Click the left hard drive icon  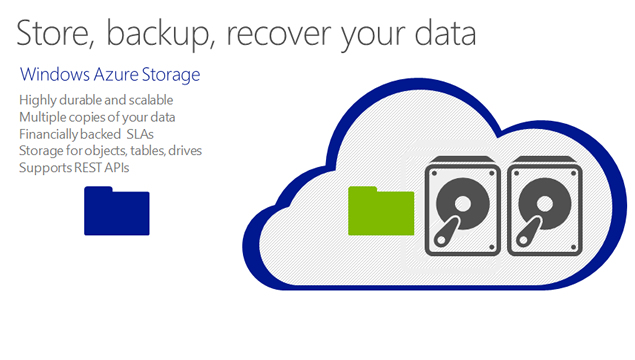(x=462, y=206)
